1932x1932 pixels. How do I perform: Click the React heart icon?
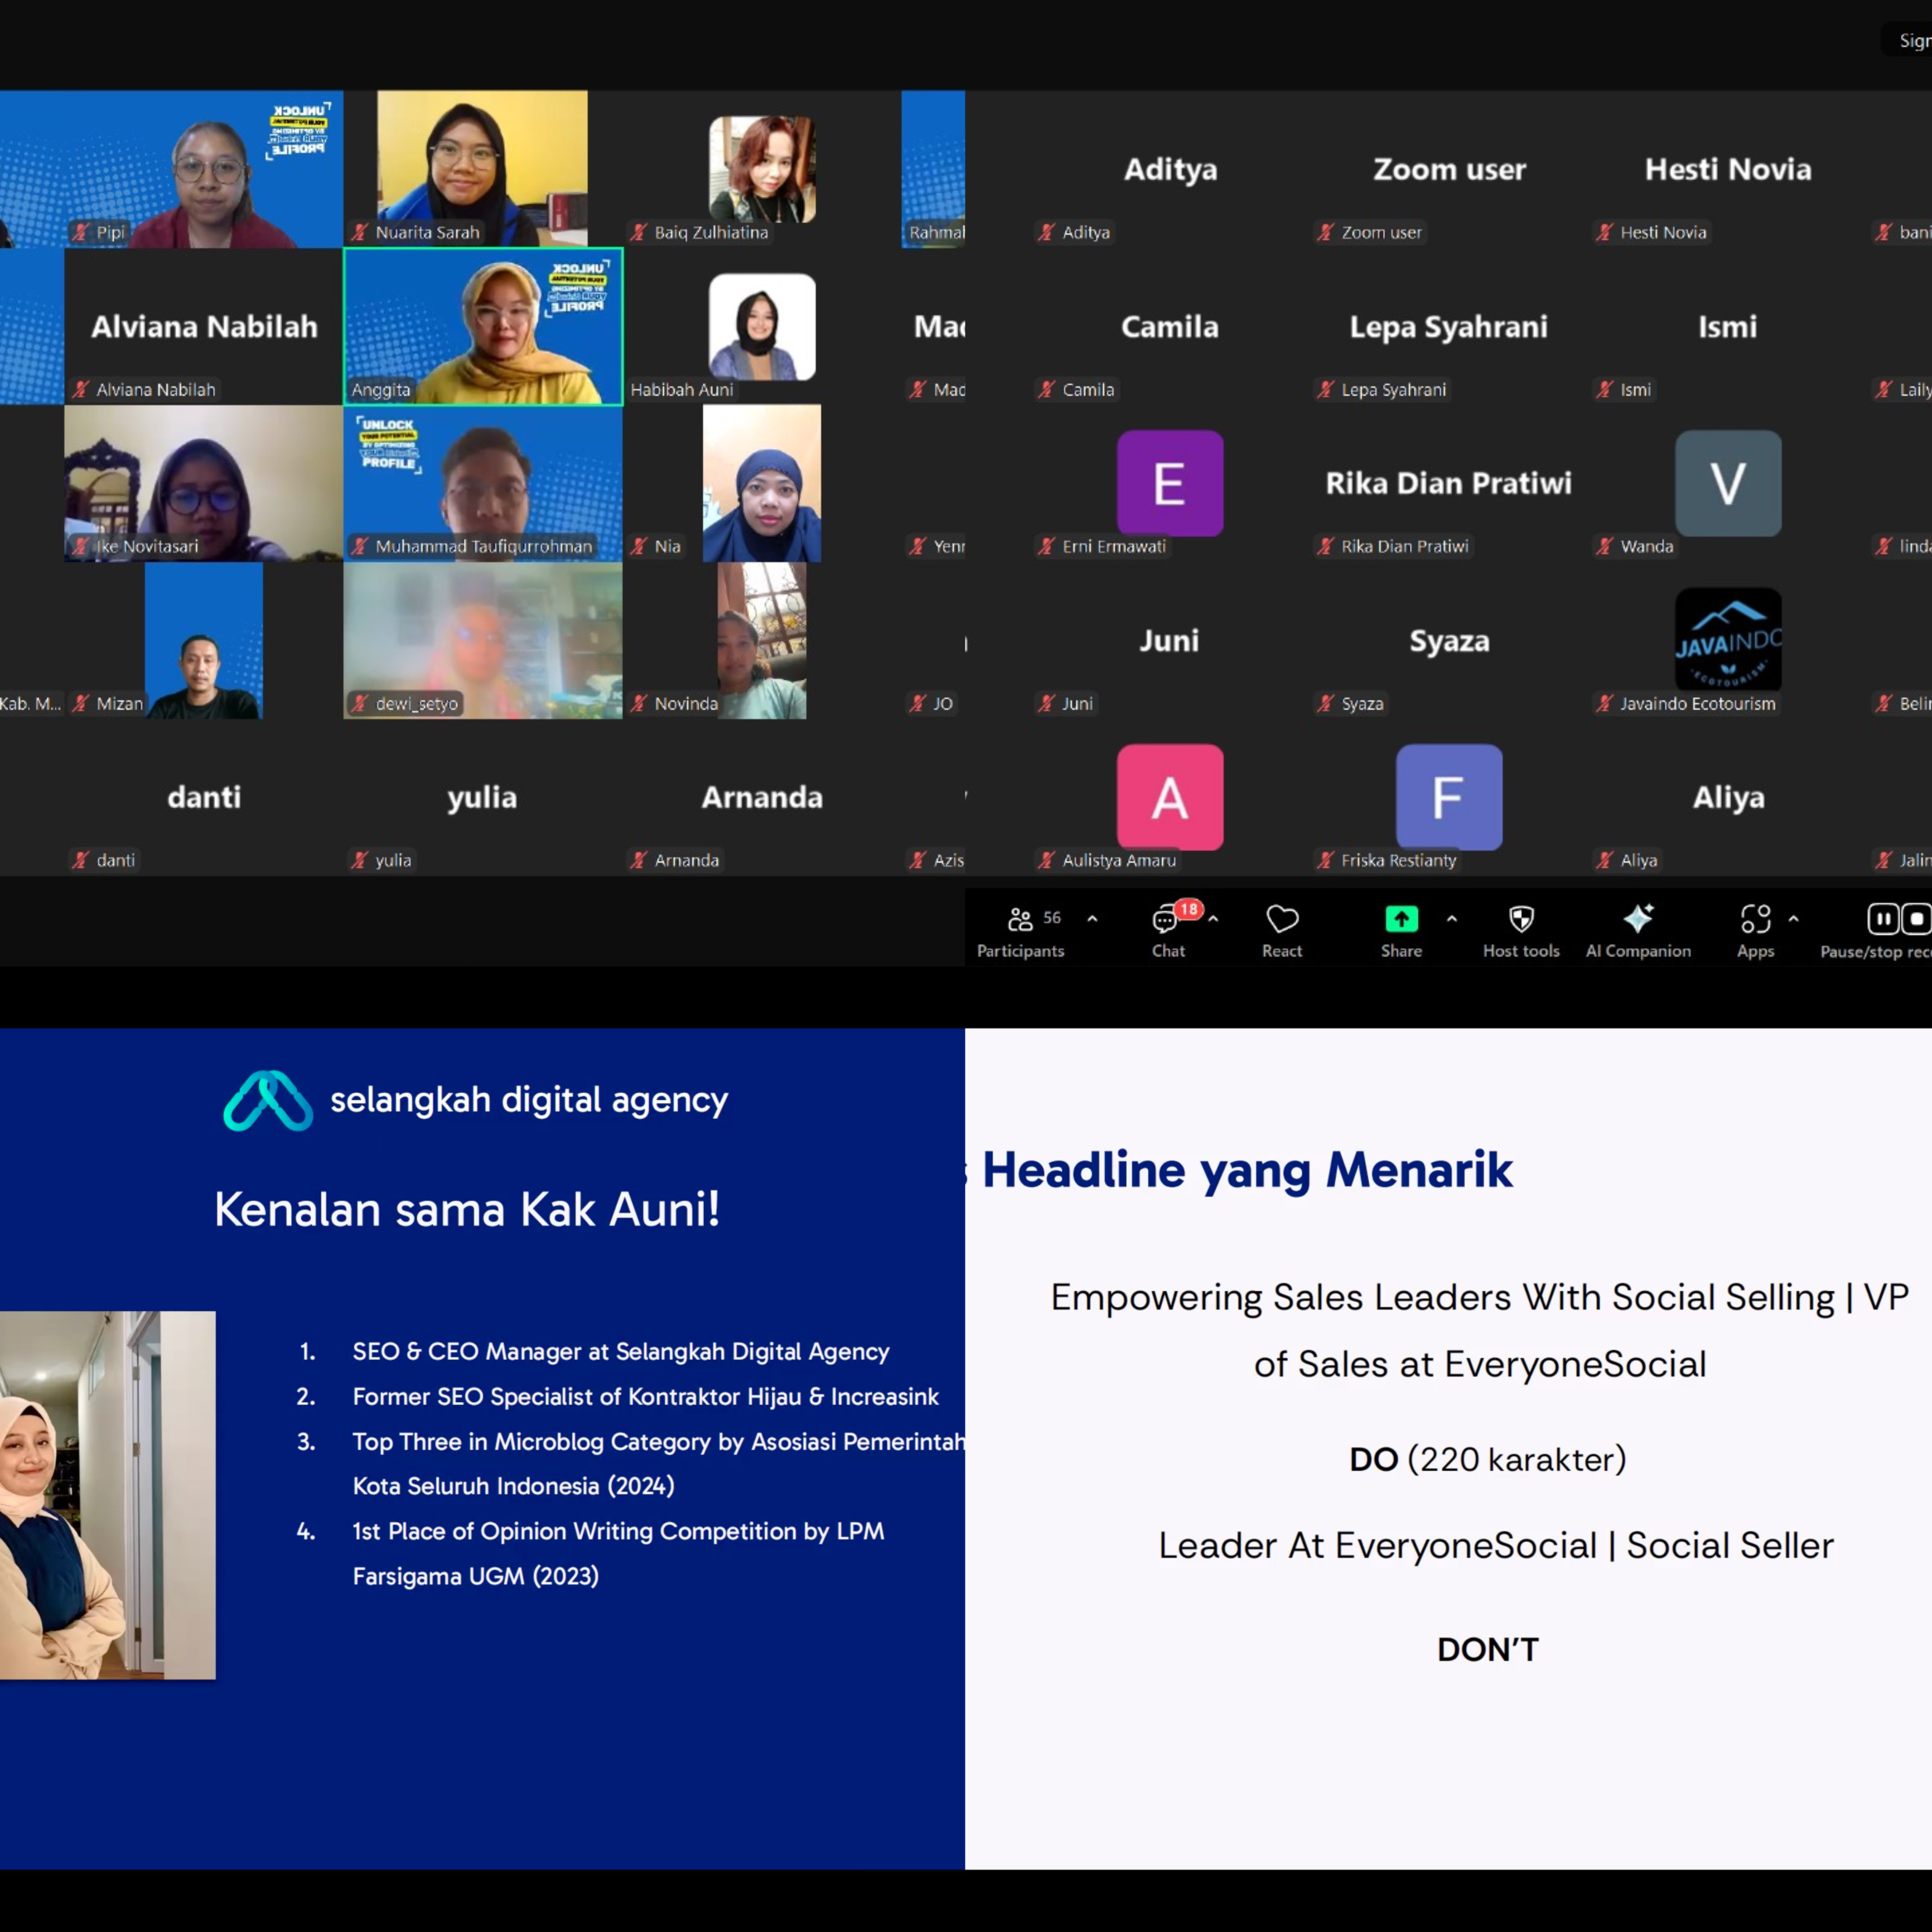point(1282,918)
